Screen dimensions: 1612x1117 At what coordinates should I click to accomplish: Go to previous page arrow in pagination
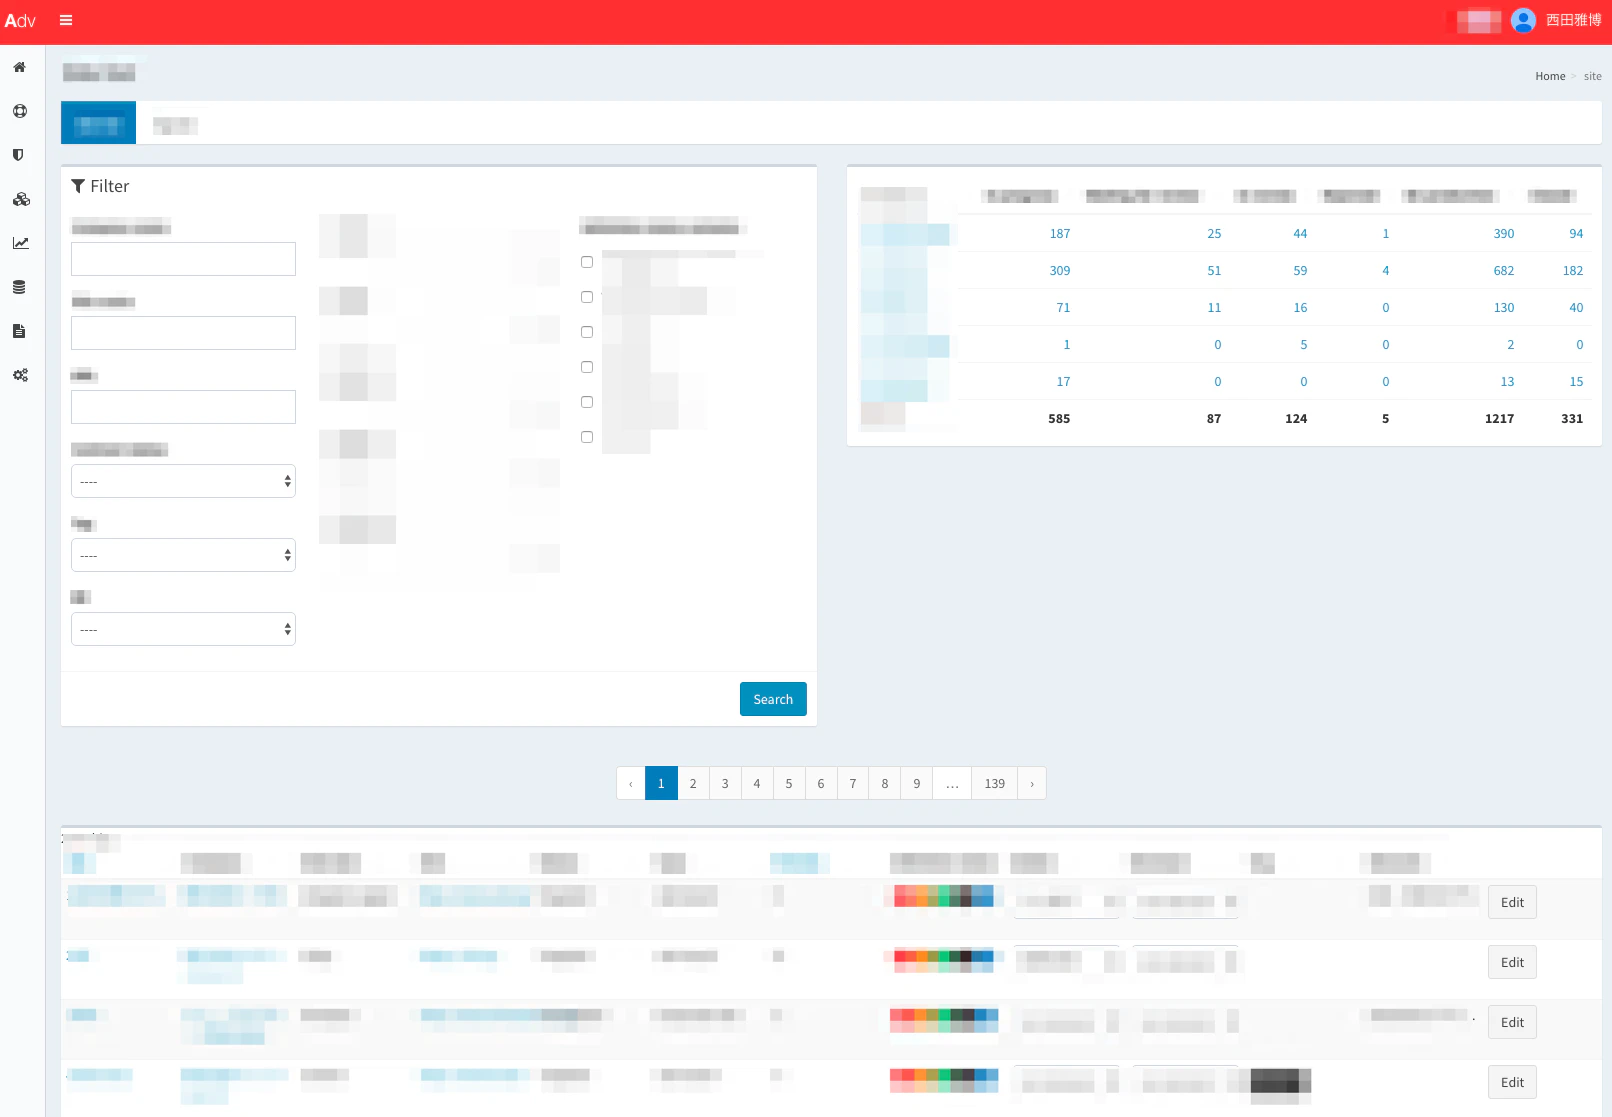point(631,784)
